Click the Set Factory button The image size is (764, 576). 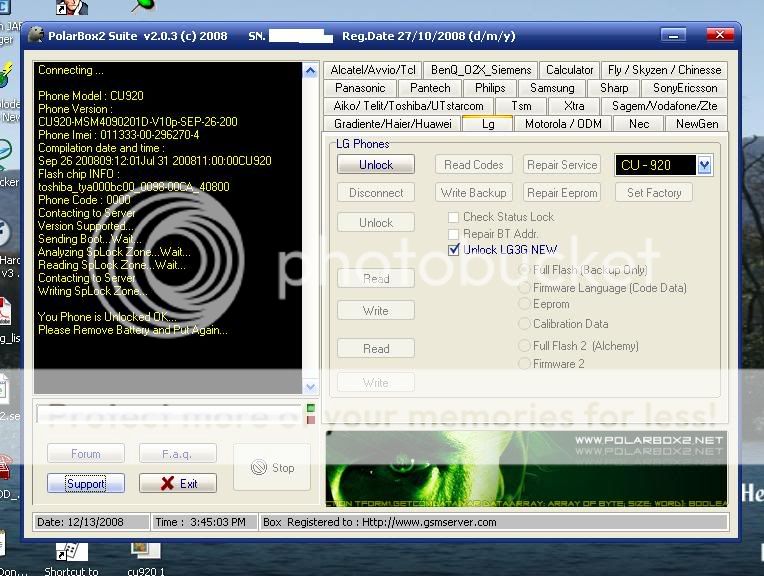point(654,193)
